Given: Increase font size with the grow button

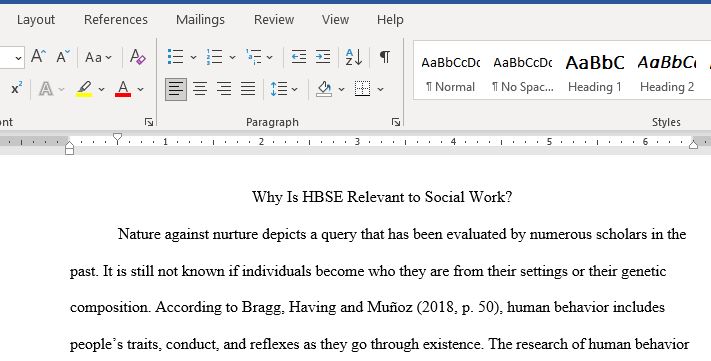Looking at the screenshot, I should tap(39, 57).
